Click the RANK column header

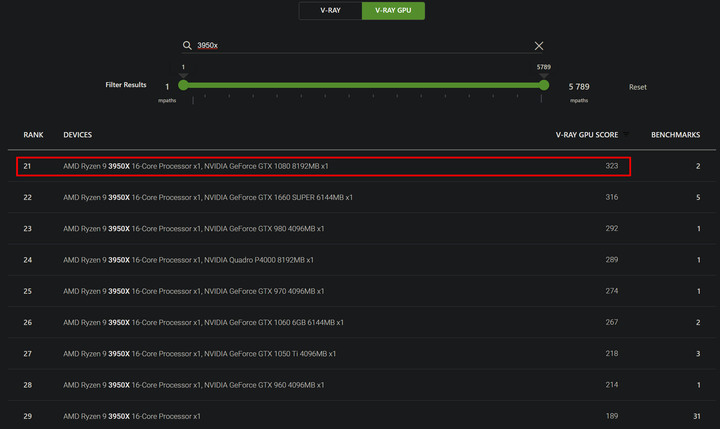point(33,135)
